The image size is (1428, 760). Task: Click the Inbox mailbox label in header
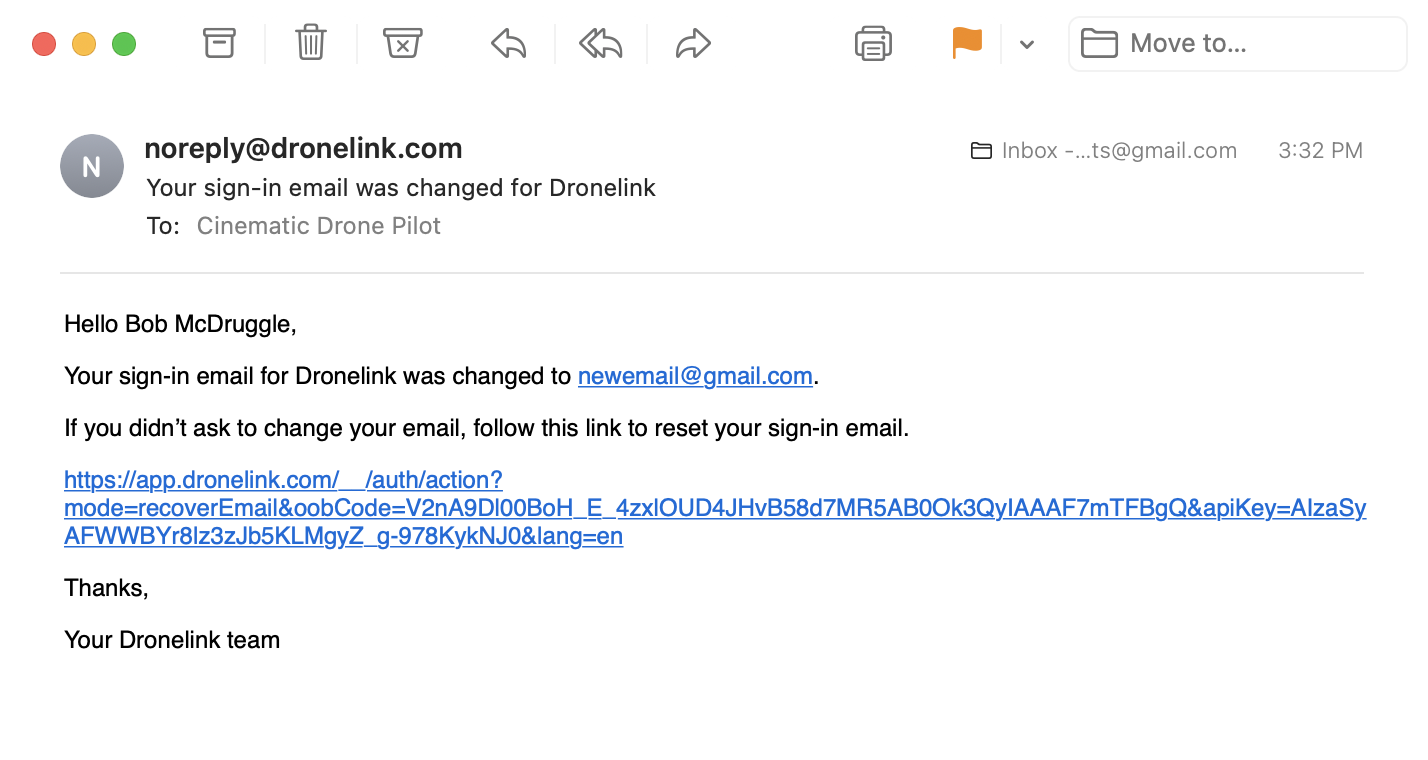[x=1119, y=151]
